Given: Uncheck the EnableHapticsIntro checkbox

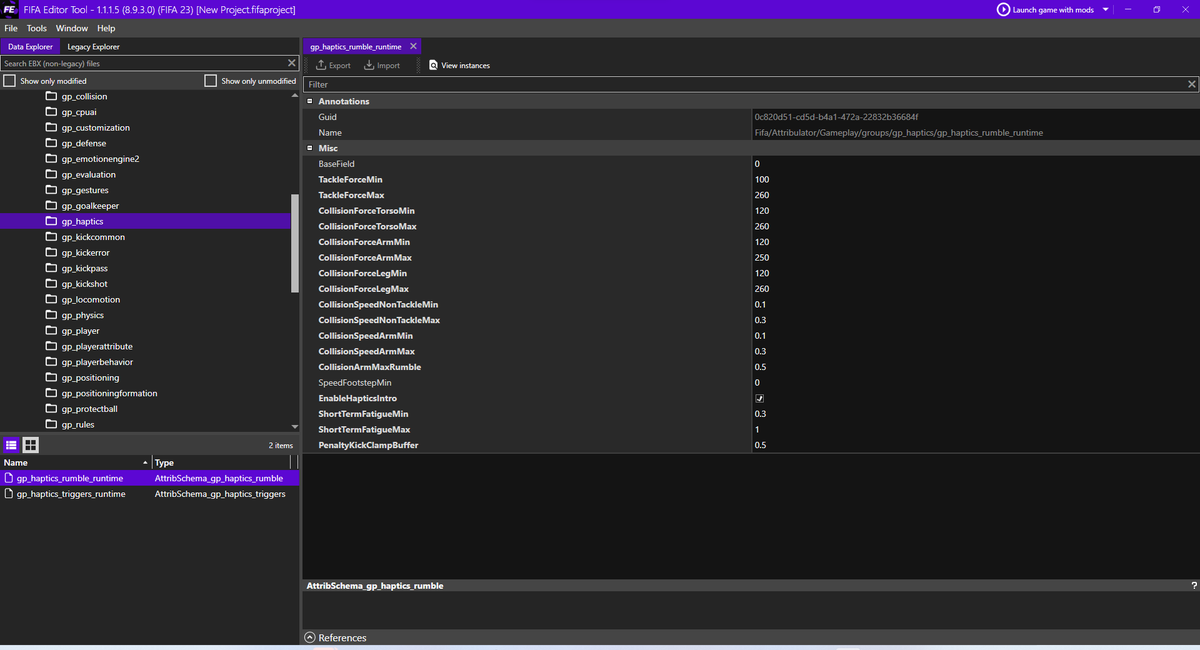Looking at the screenshot, I should (759, 398).
